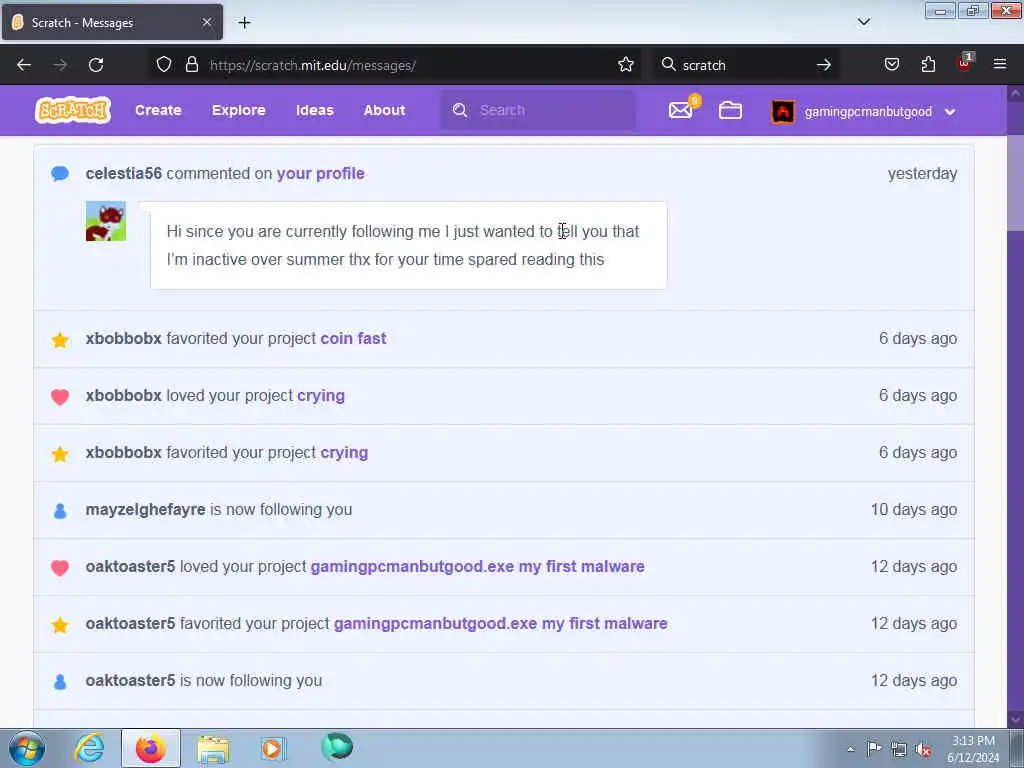This screenshot has width=1024, height=768.
Task: Click the browser search box with 'scratch'
Action: point(744,65)
